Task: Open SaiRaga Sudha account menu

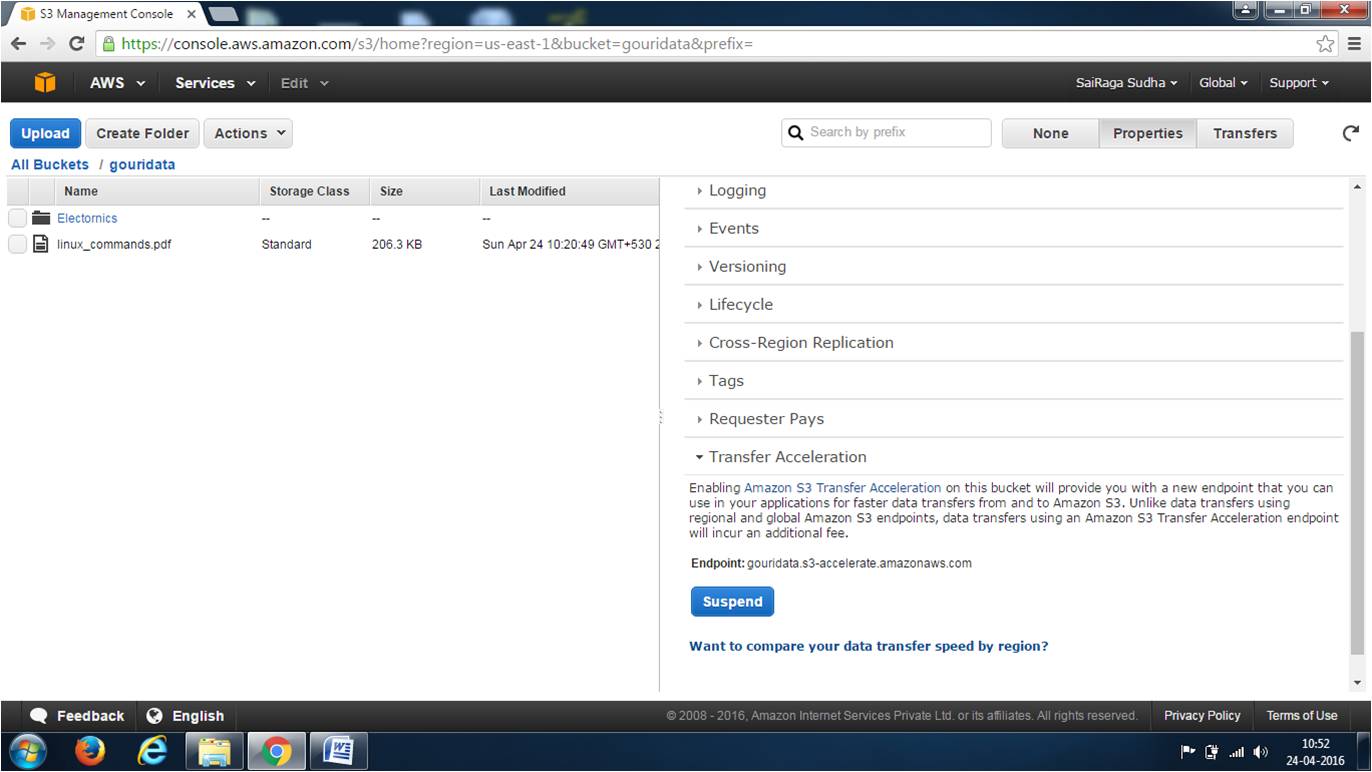Action: point(1126,83)
